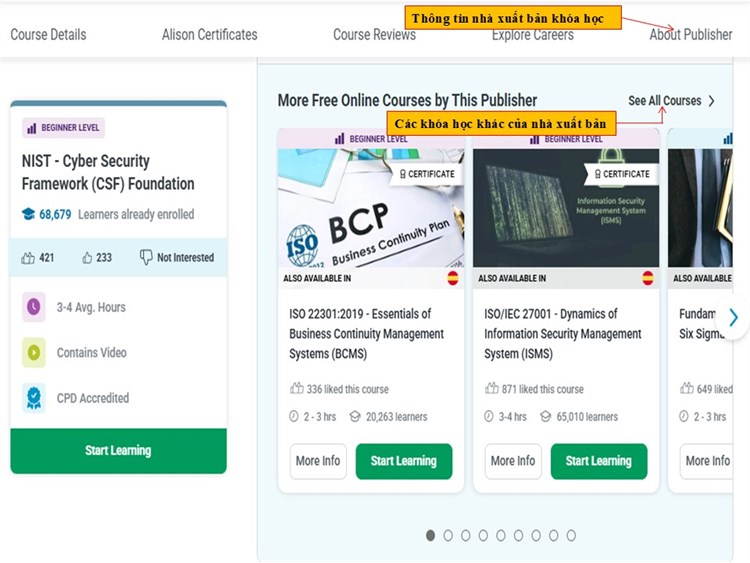Click the See All Courses link

[665, 101]
